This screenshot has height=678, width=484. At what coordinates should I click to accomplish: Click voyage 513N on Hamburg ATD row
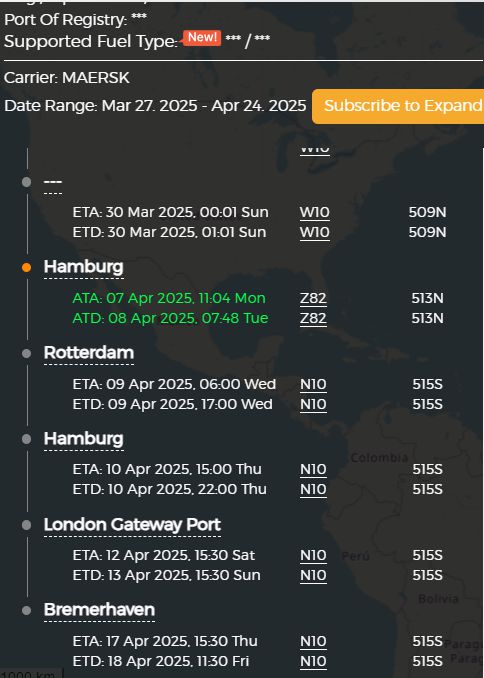pyautogui.click(x=427, y=319)
